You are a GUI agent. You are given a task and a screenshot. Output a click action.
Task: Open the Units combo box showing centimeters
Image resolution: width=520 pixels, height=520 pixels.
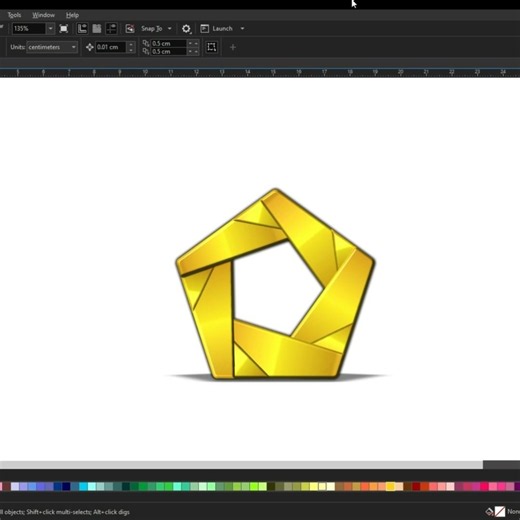point(52,47)
